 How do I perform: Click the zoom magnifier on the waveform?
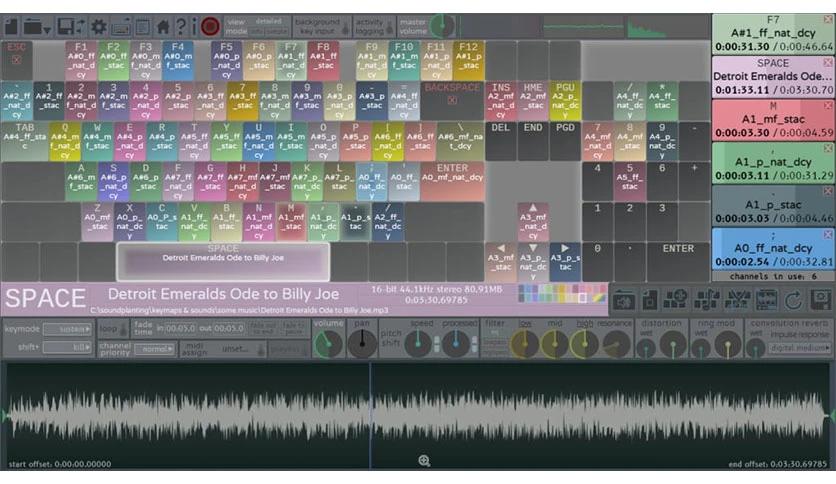pyautogui.click(x=424, y=461)
